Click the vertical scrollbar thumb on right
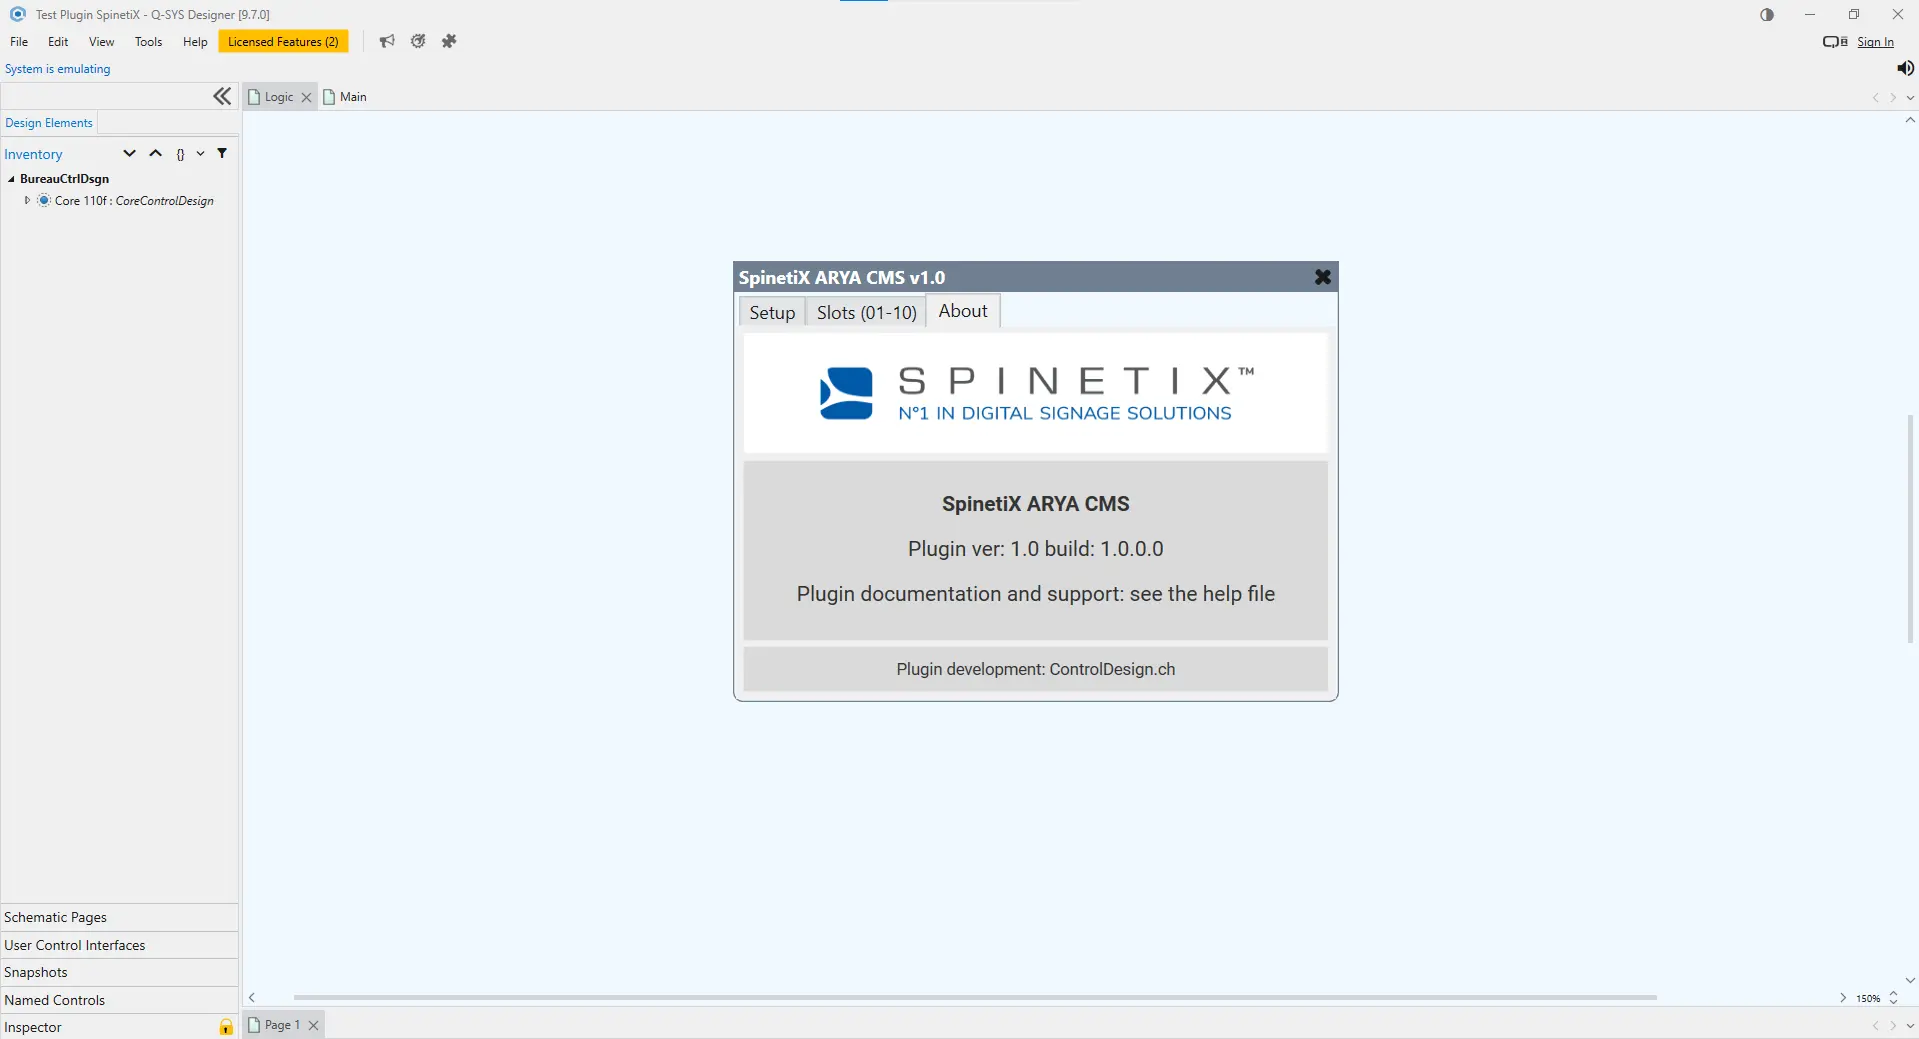 1910,528
